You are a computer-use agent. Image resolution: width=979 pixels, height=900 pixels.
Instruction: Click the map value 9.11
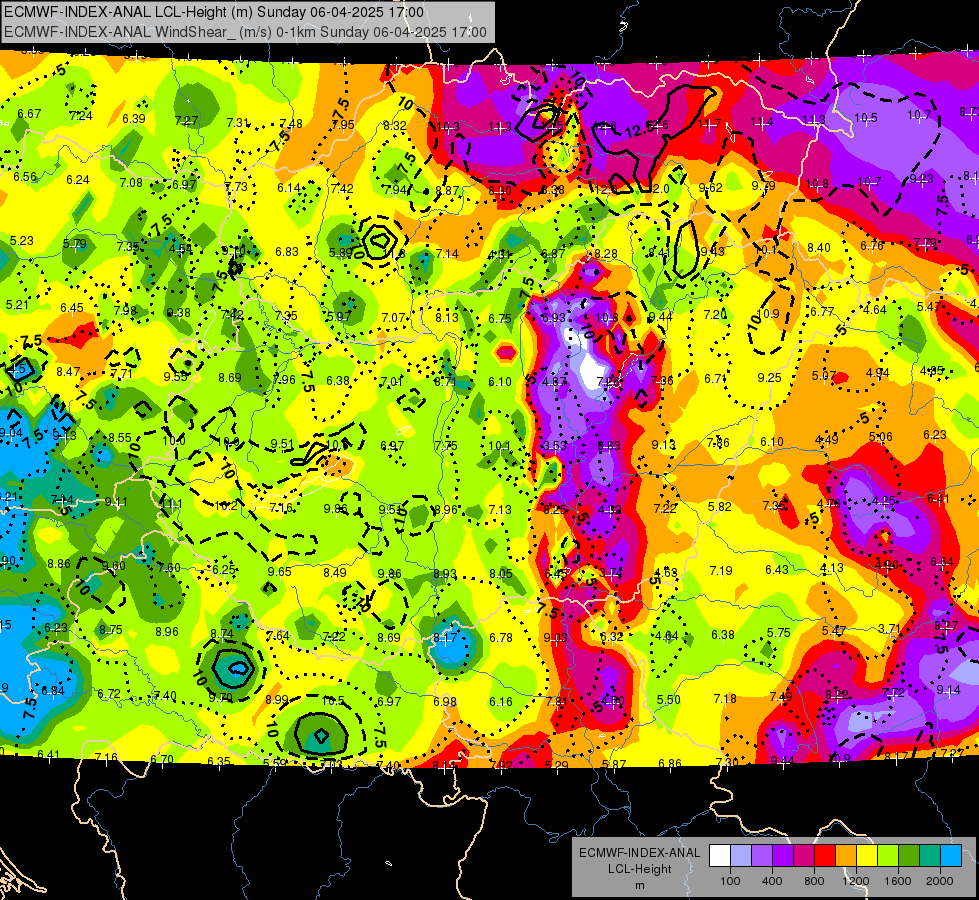point(116,502)
